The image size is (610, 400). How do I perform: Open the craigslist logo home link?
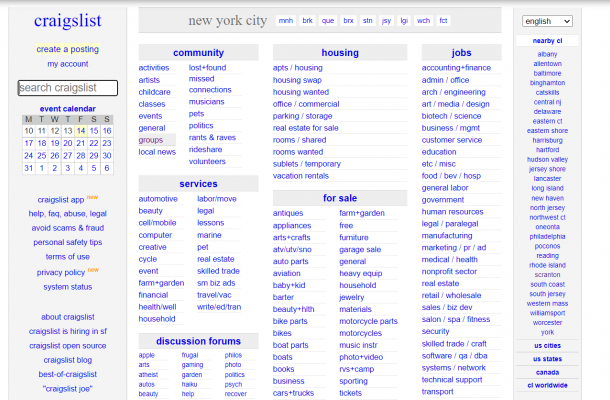coord(68,20)
